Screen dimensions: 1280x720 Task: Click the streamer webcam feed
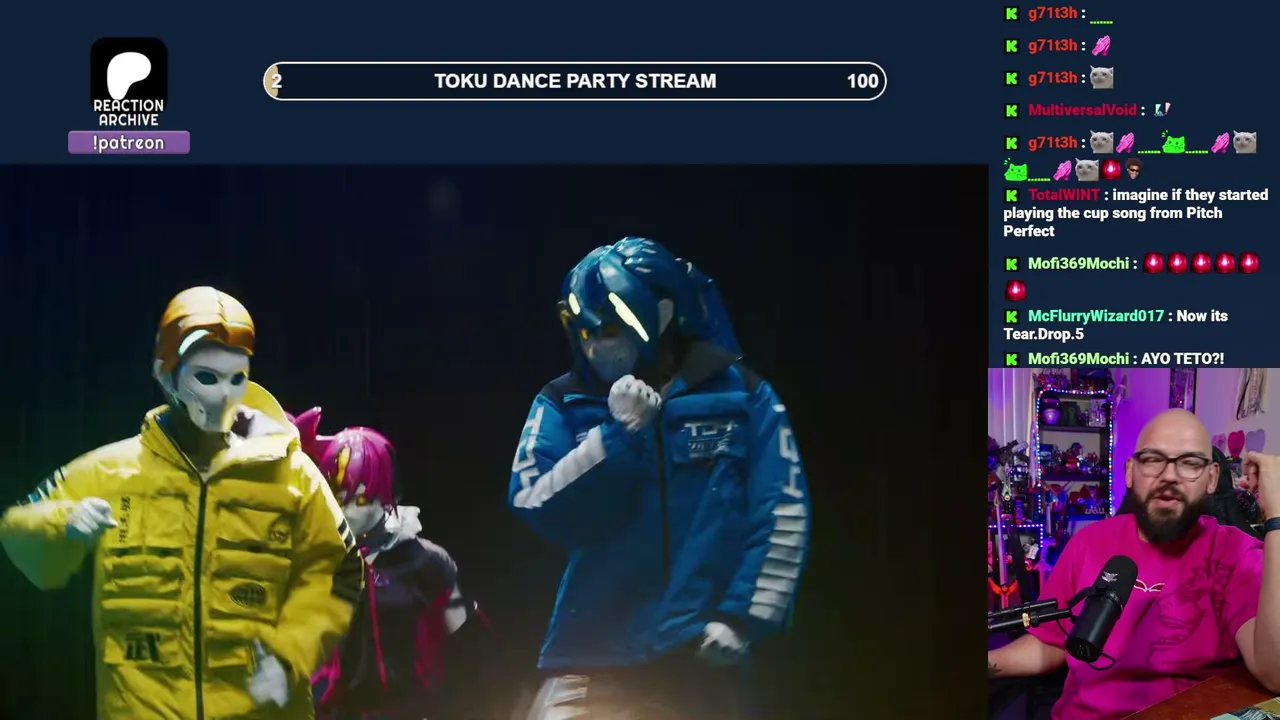click(1134, 544)
